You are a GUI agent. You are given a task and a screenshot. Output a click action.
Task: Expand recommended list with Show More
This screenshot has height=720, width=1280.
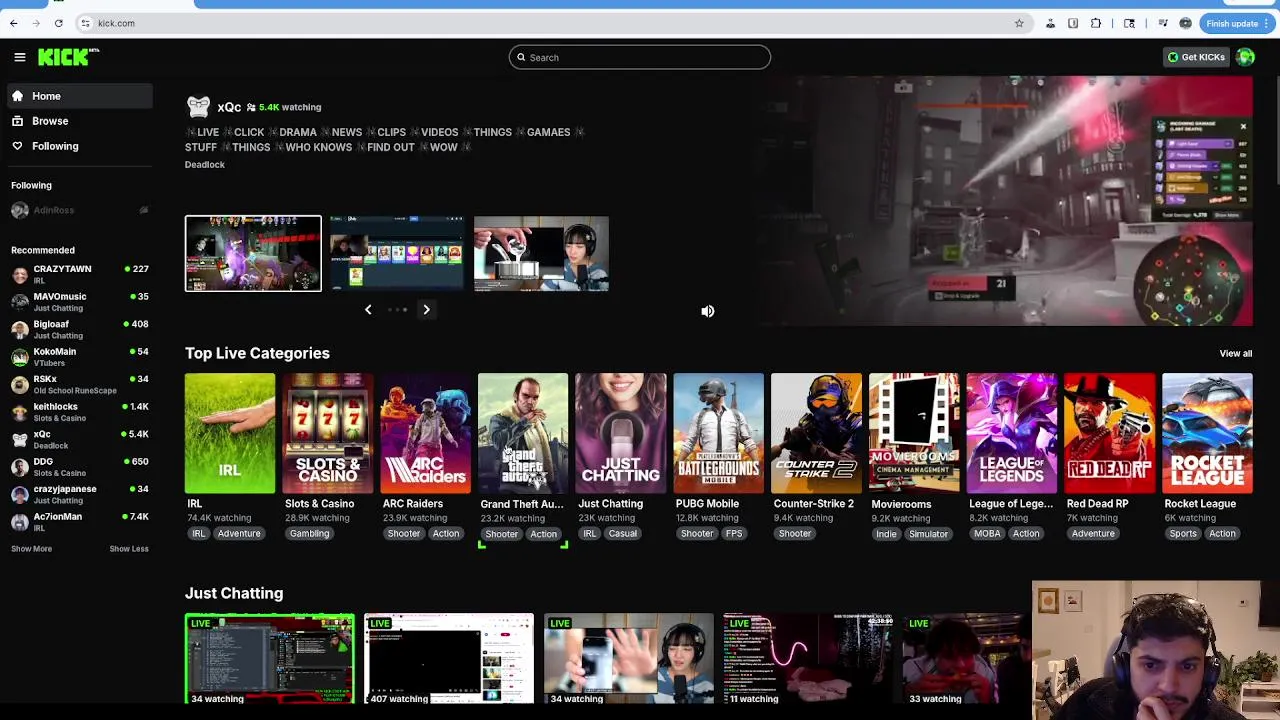point(31,549)
